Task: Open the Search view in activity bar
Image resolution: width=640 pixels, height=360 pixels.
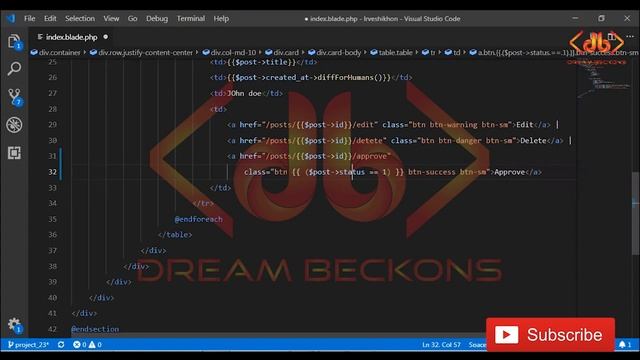Action: click(14, 69)
